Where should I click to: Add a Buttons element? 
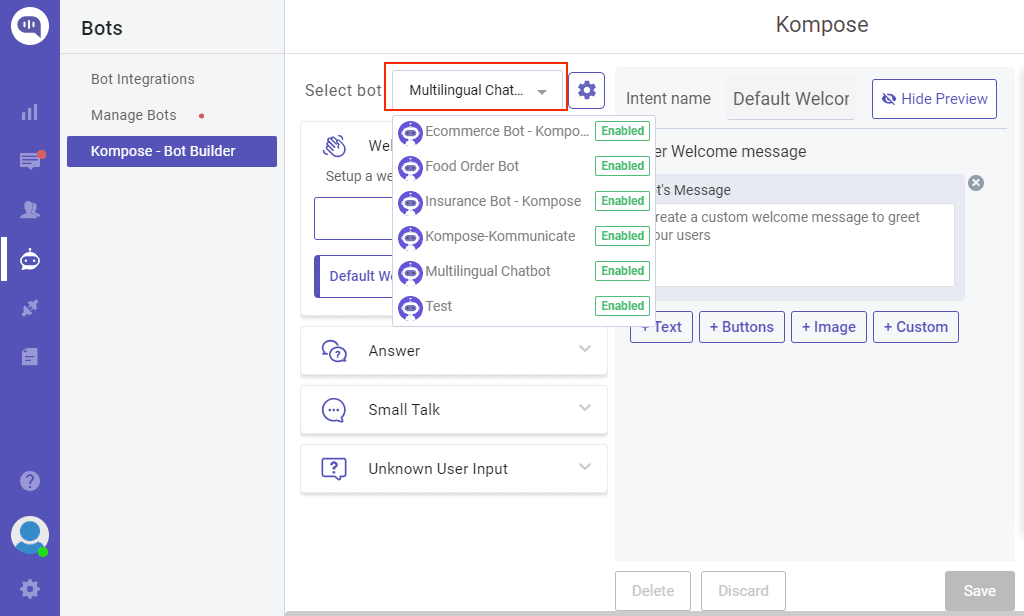(741, 327)
